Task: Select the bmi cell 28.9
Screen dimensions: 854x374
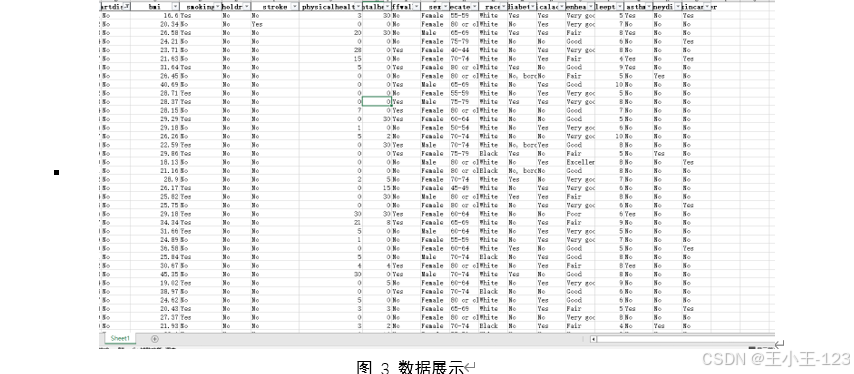Action: pos(155,179)
